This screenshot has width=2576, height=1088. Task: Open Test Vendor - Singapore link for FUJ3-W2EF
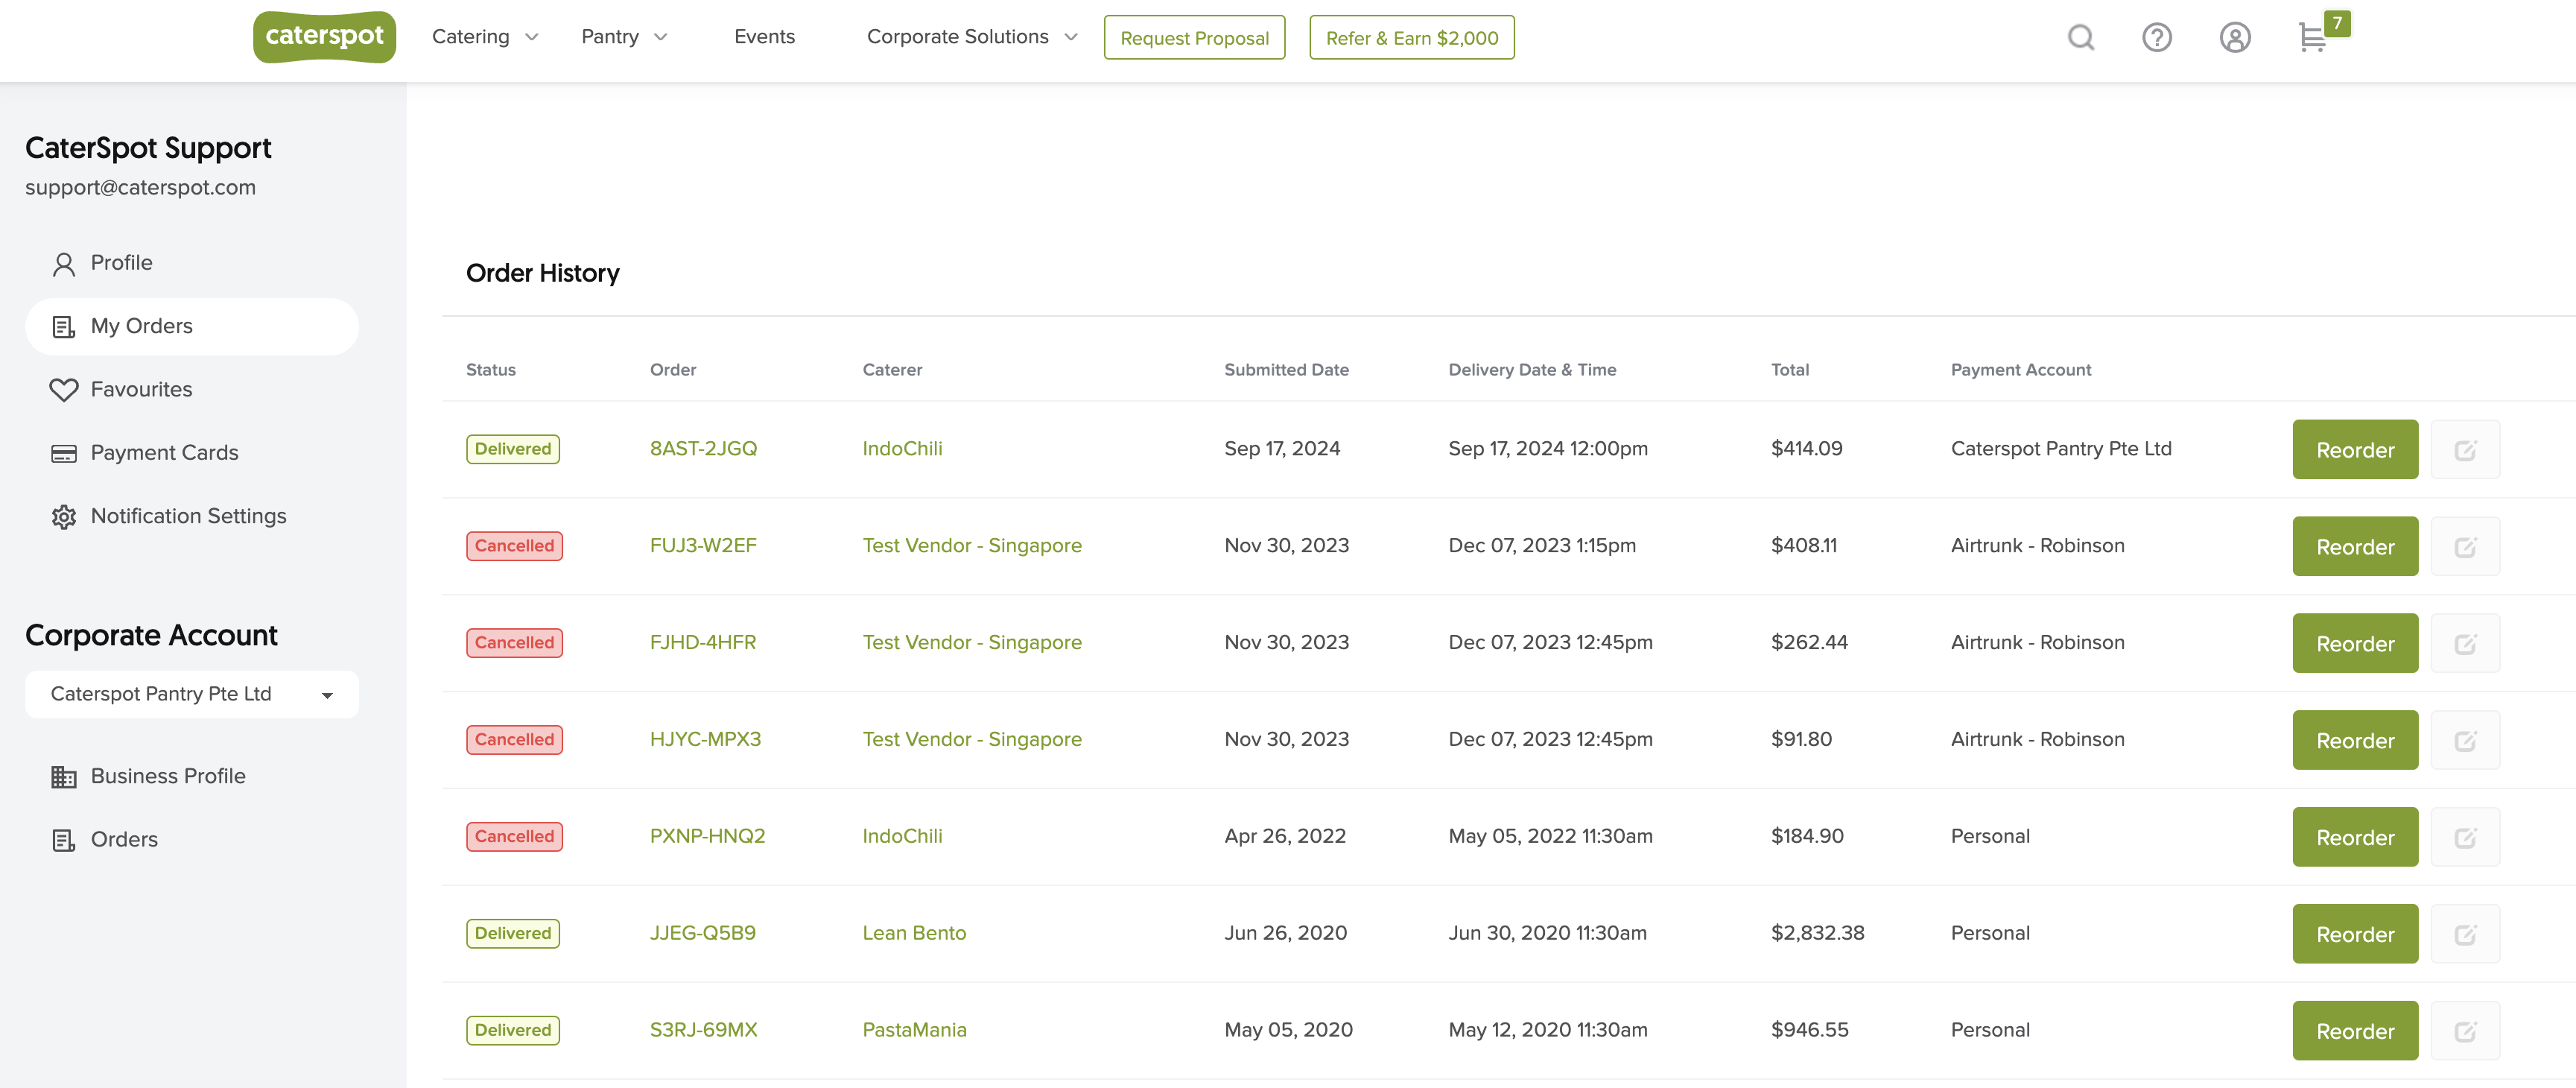tap(972, 546)
